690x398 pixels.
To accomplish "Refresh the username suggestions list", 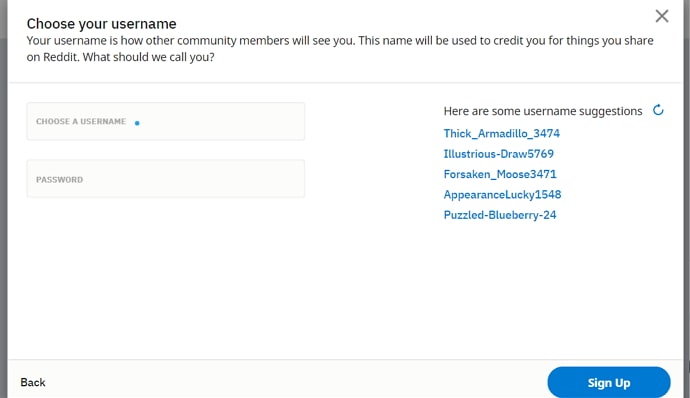I will [x=658, y=110].
